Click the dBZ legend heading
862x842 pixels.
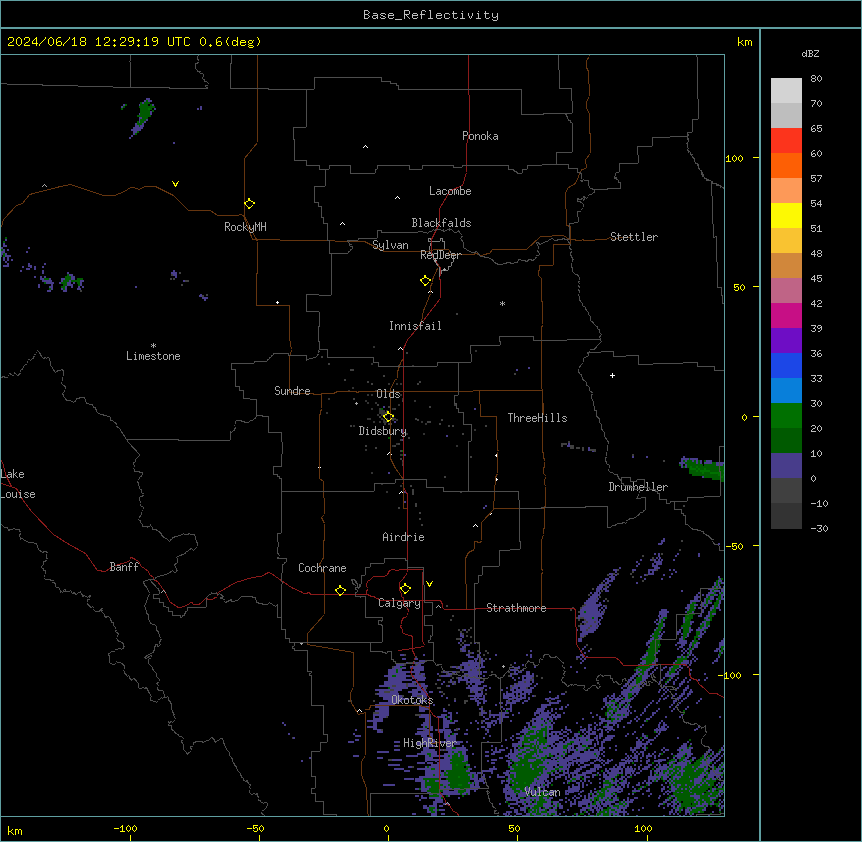[810, 53]
